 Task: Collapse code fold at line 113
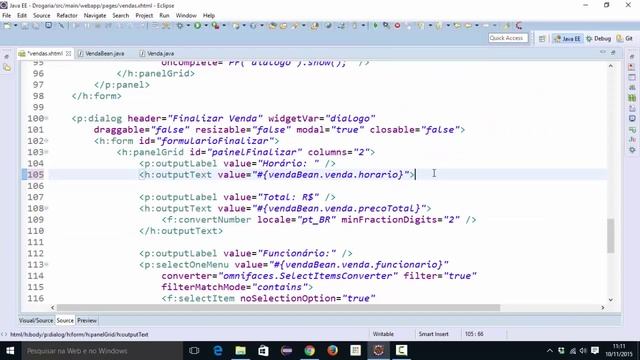47,264
